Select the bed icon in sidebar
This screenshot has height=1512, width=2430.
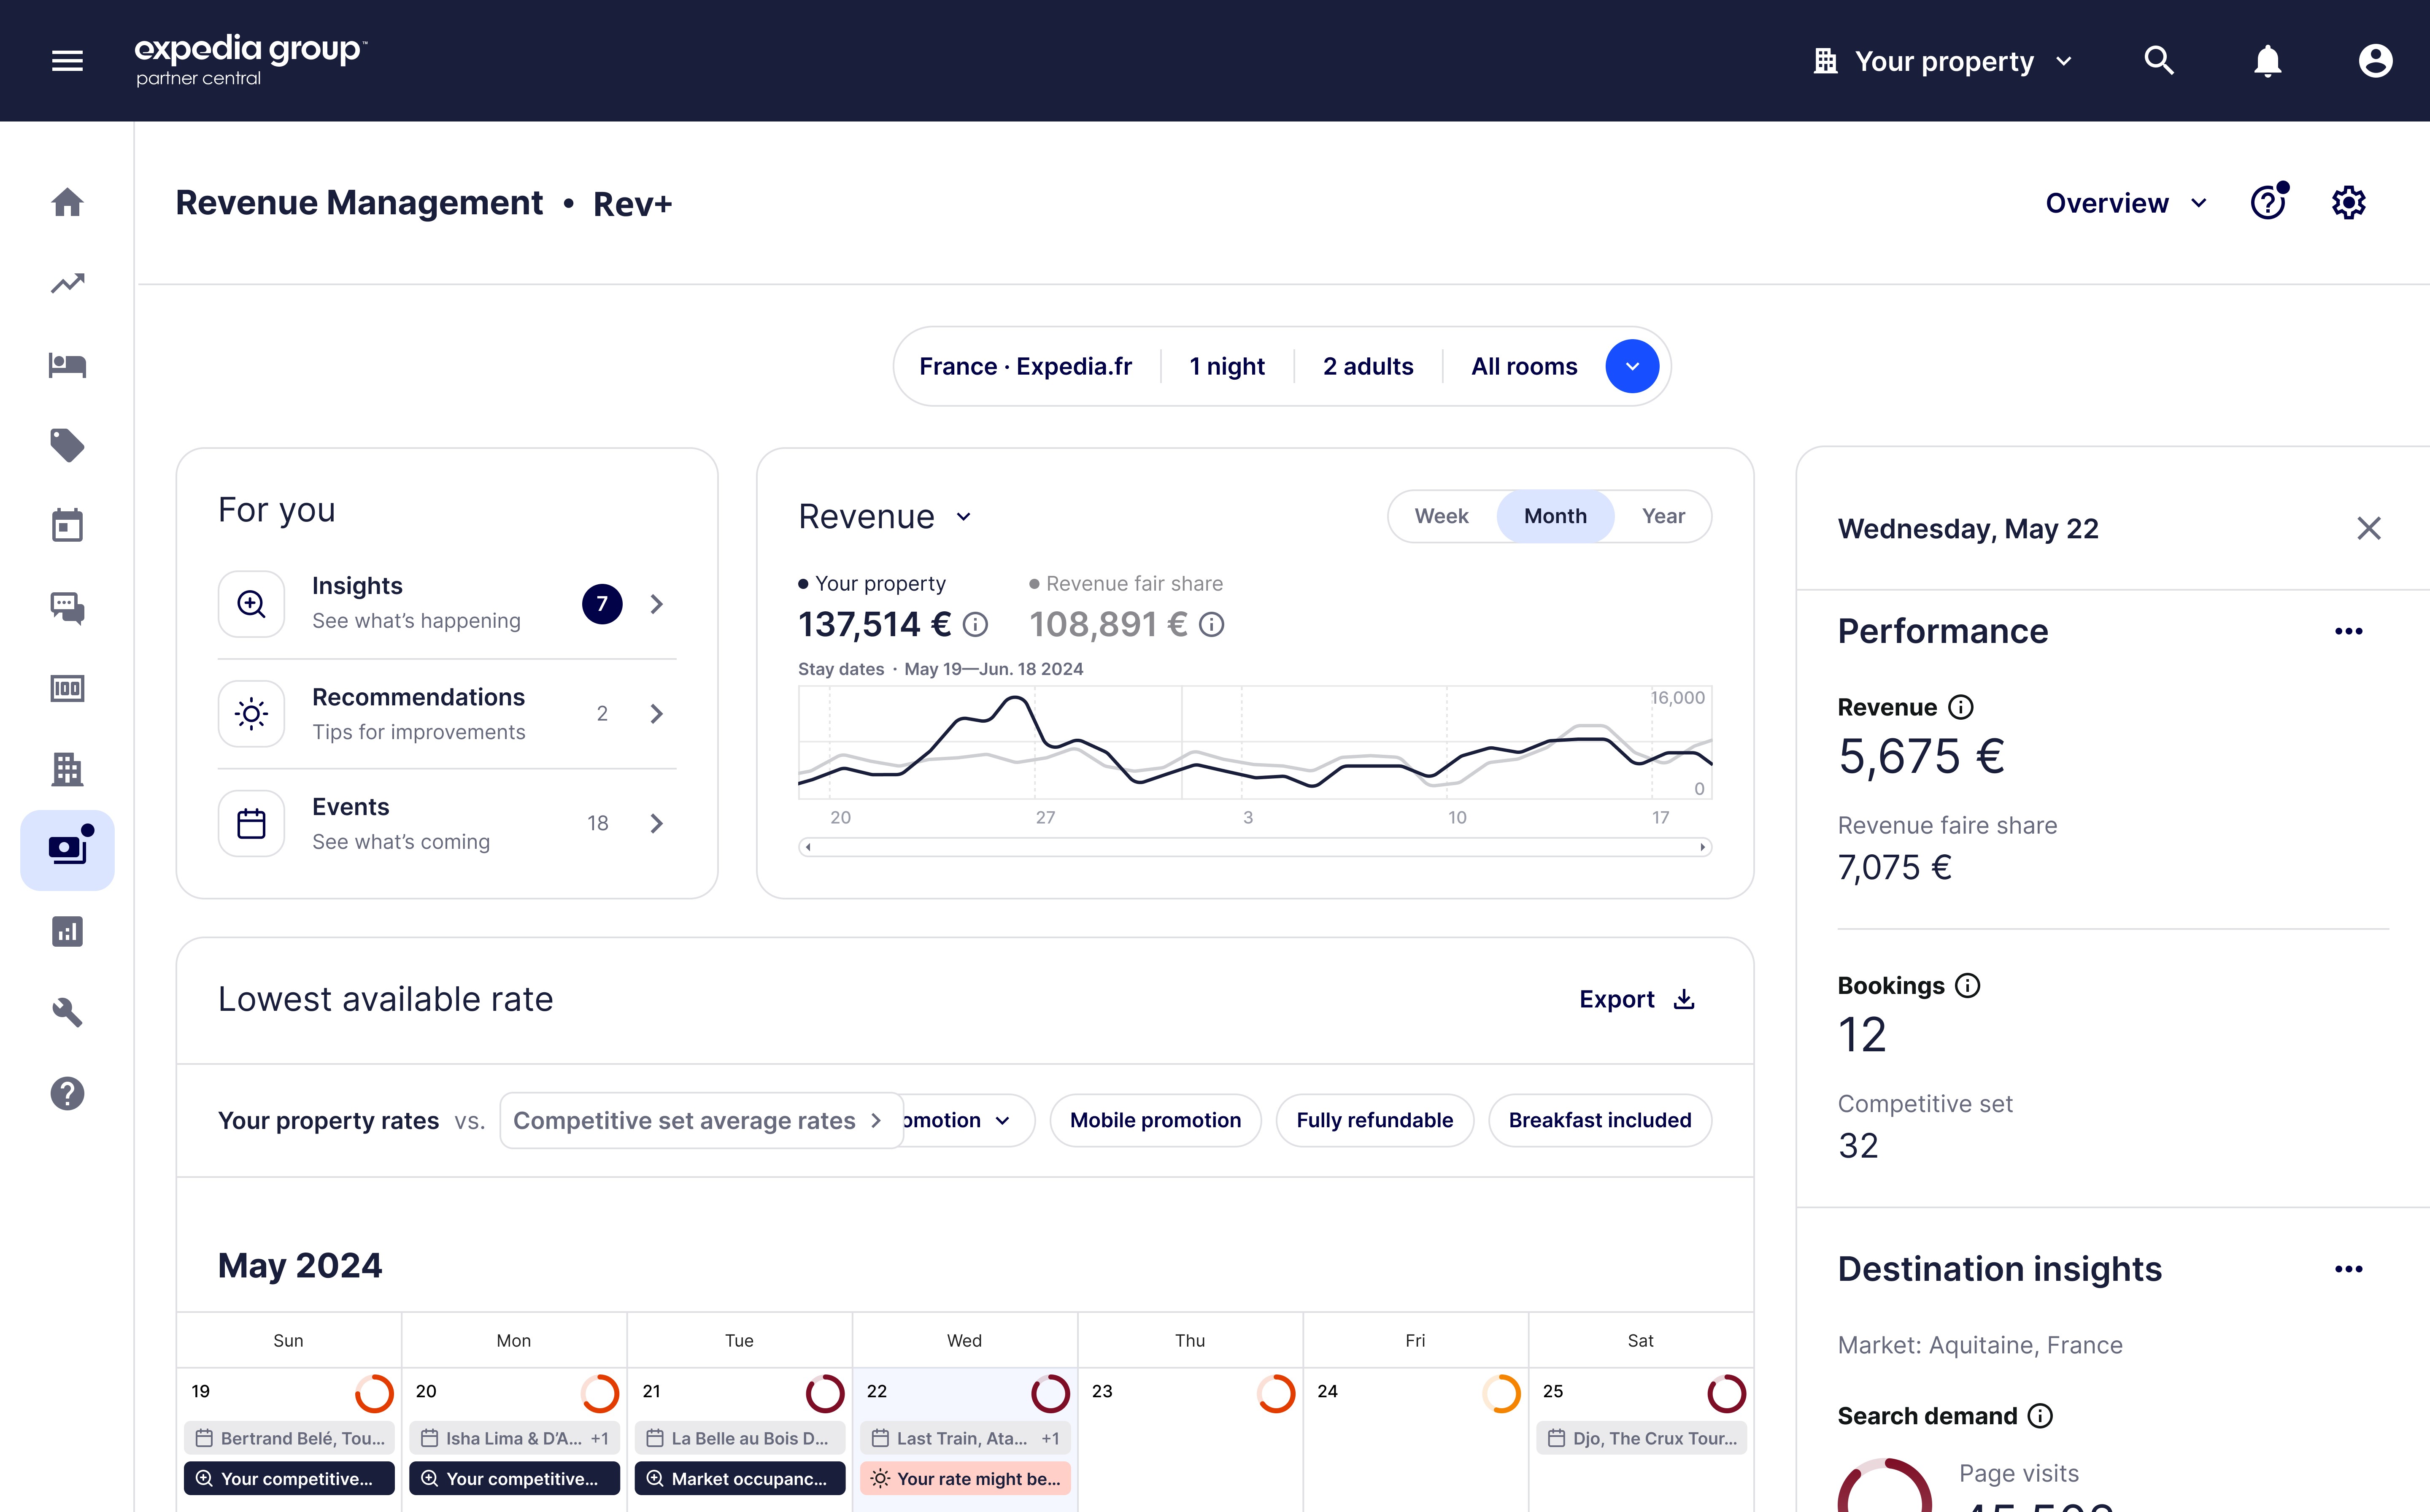(x=67, y=365)
